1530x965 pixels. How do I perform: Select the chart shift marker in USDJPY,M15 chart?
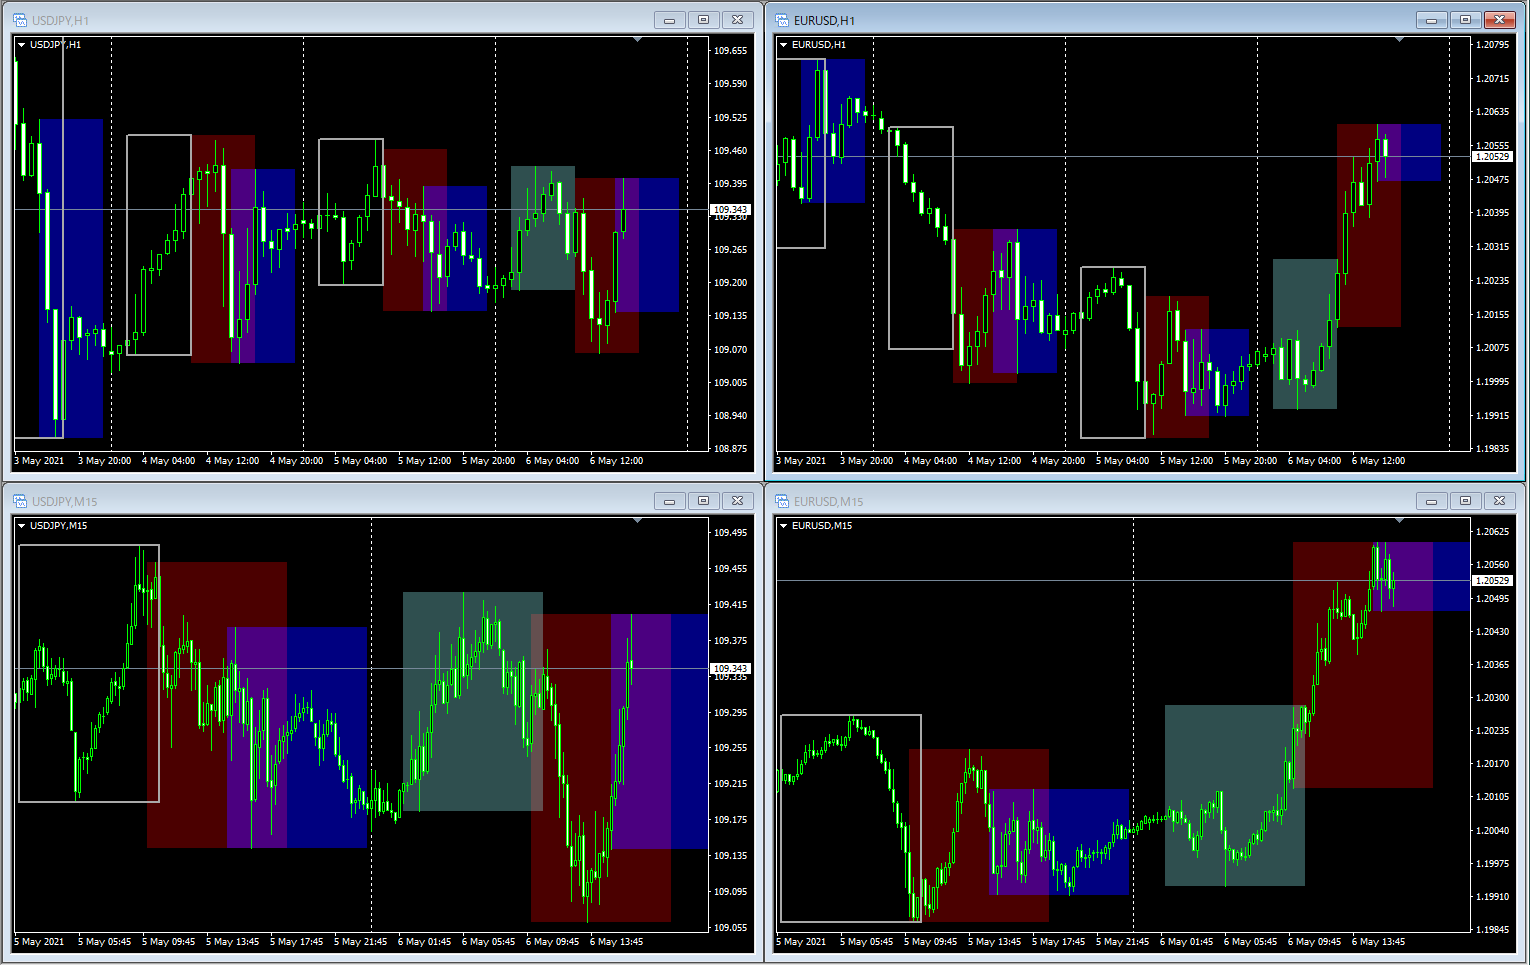[x=638, y=521]
